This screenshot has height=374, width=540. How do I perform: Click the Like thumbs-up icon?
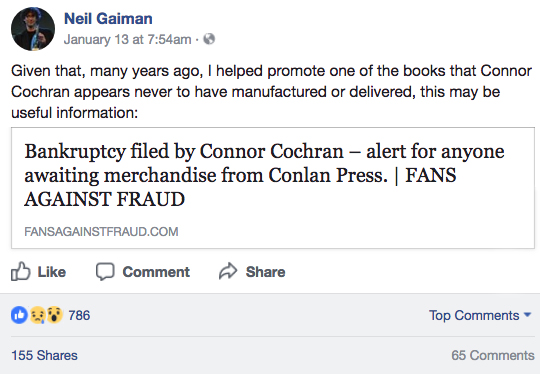tap(21, 271)
